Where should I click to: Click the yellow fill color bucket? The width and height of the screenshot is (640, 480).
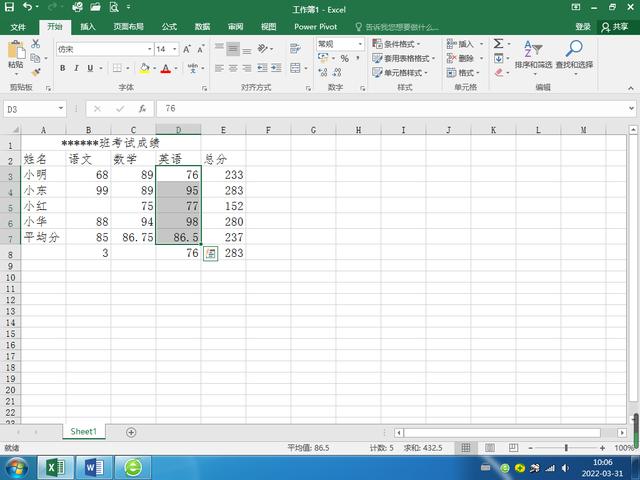coord(144,68)
